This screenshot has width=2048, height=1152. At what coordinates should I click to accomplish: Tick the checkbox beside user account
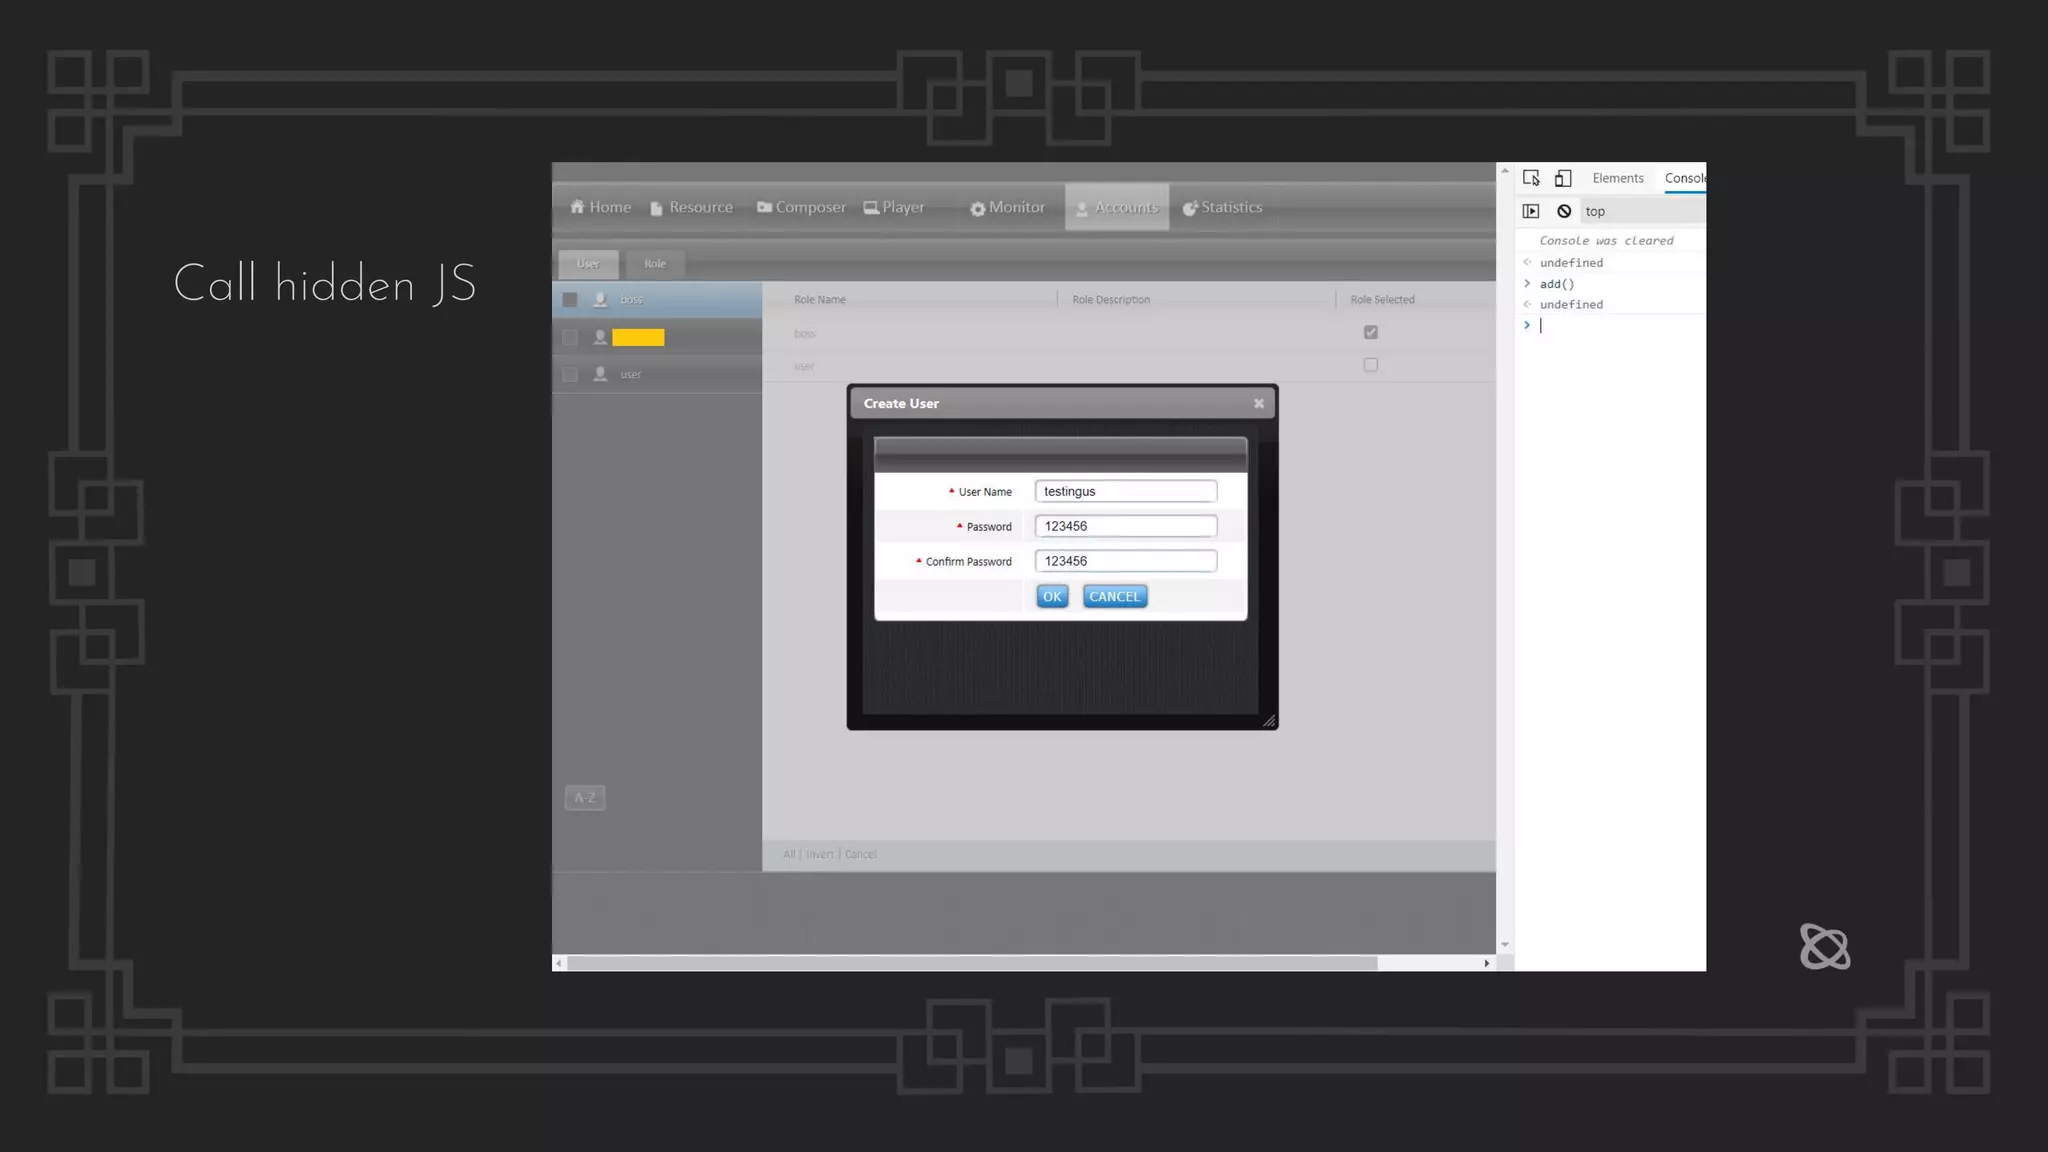570,374
